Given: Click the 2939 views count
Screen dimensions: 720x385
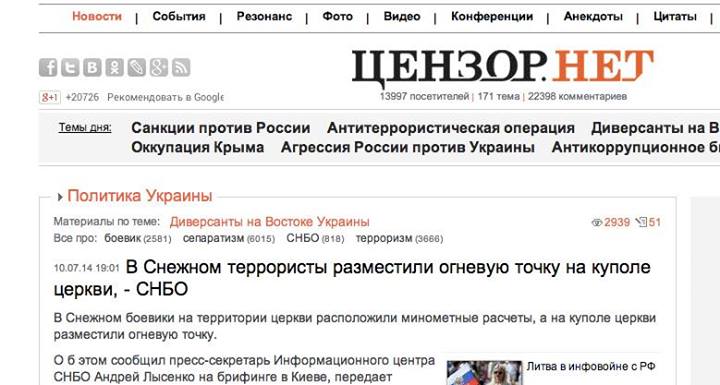Looking at the screenshot, I should point(617,222).
